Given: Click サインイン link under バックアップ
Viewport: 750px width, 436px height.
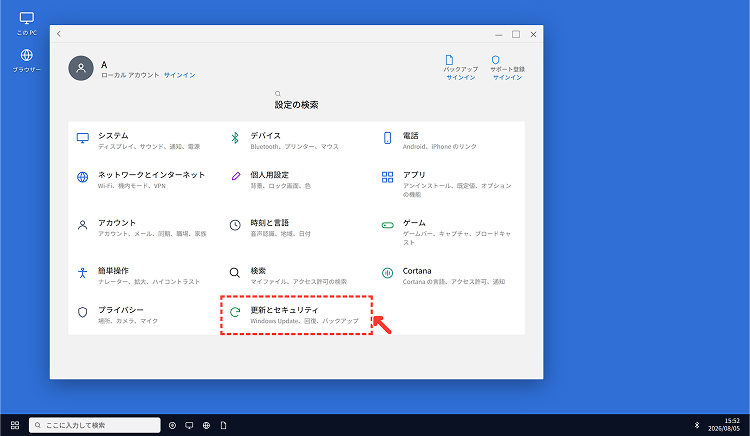Looking at the screenshot, I should (461, 77).
